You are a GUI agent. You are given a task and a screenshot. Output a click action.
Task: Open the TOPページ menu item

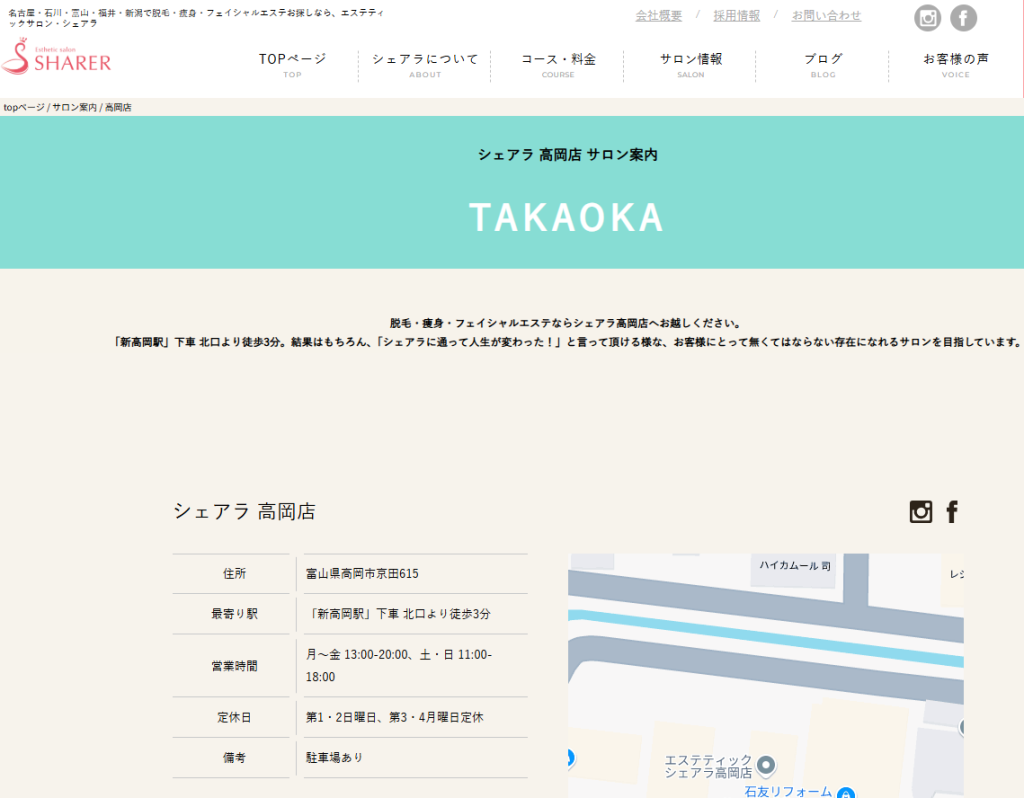tap(292, 65)
